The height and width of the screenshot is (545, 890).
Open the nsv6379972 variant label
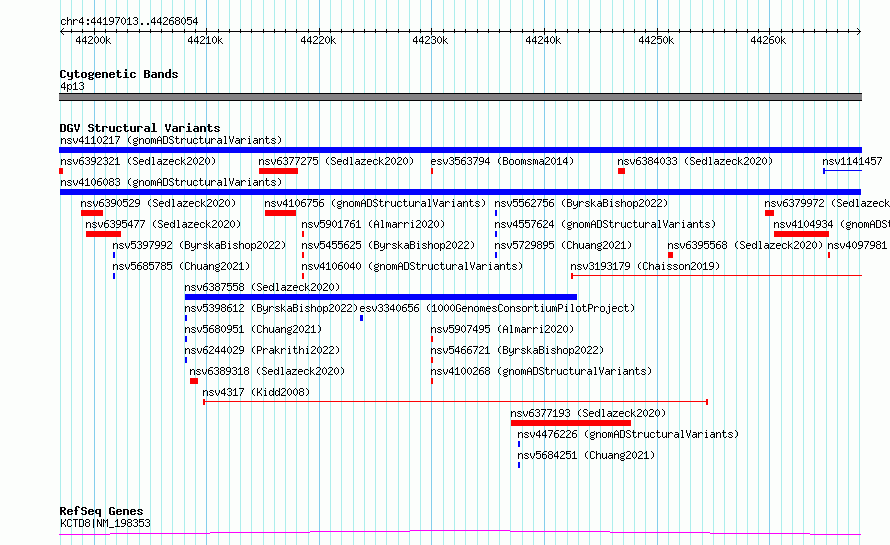[826, 203]
